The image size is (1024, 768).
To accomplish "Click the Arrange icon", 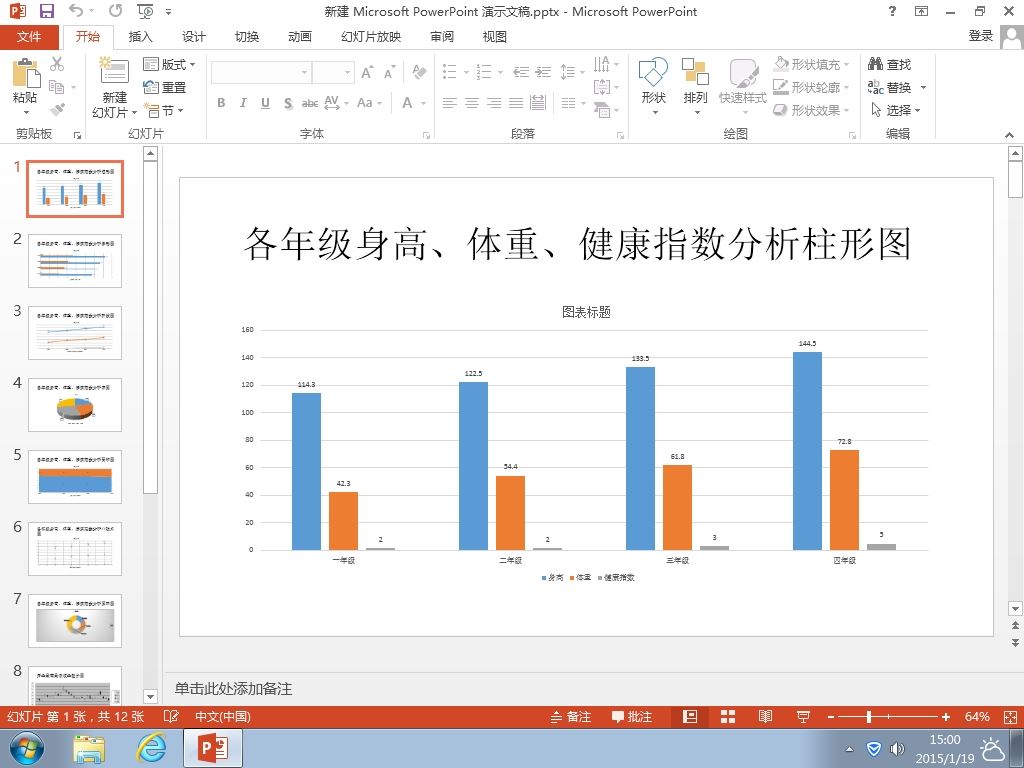I will 695,72.
